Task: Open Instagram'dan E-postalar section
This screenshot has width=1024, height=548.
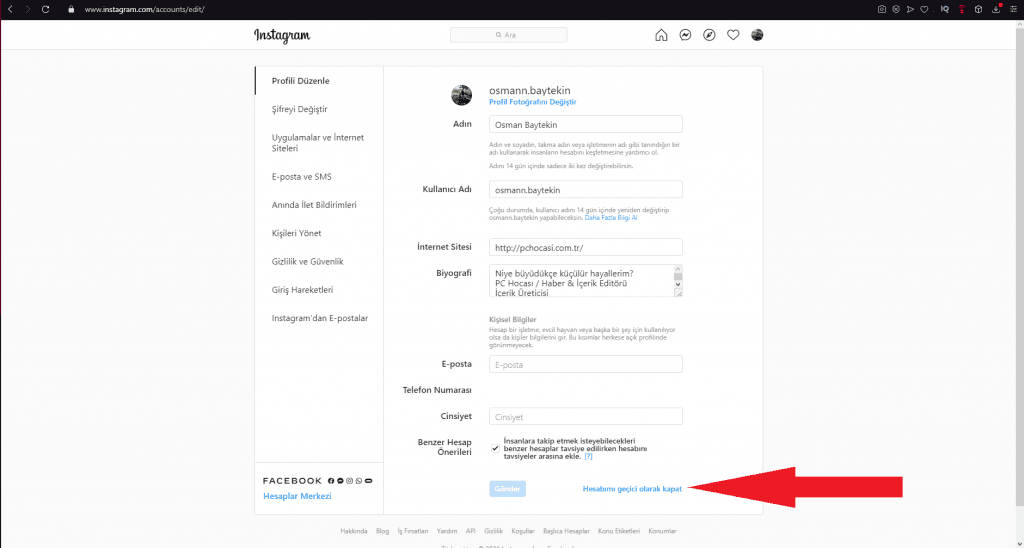Action: [319, 318]
